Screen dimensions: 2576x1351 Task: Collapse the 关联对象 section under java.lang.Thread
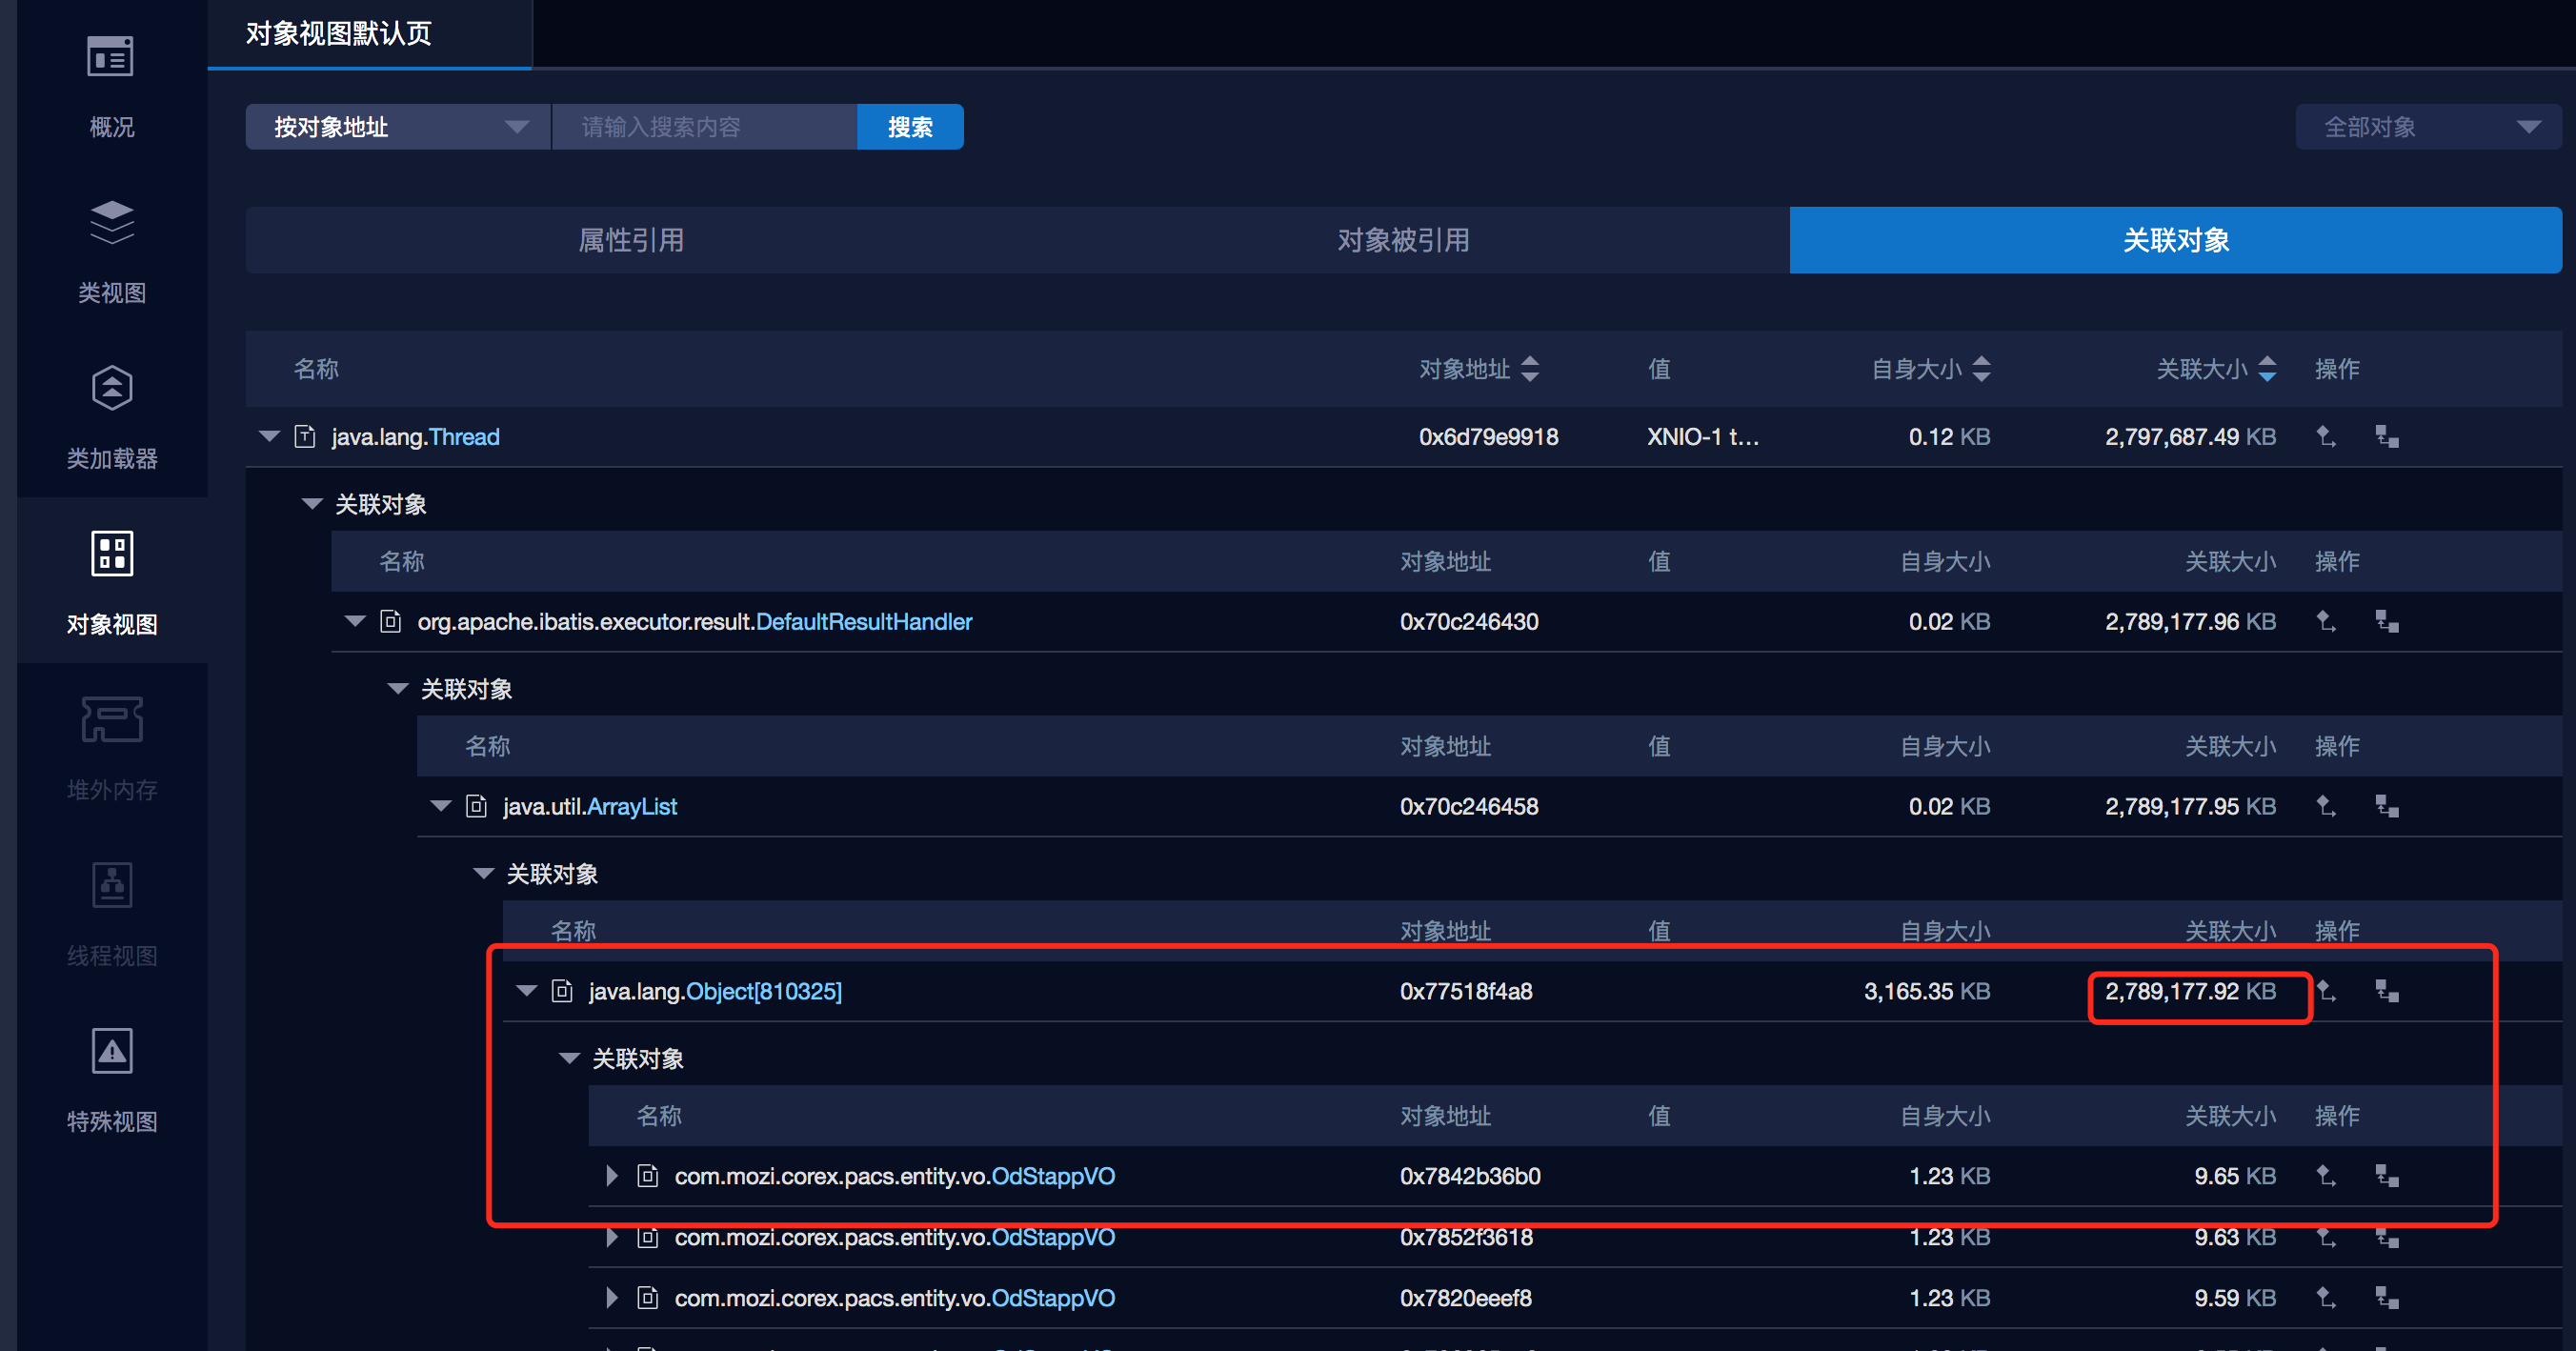[312, 504]
